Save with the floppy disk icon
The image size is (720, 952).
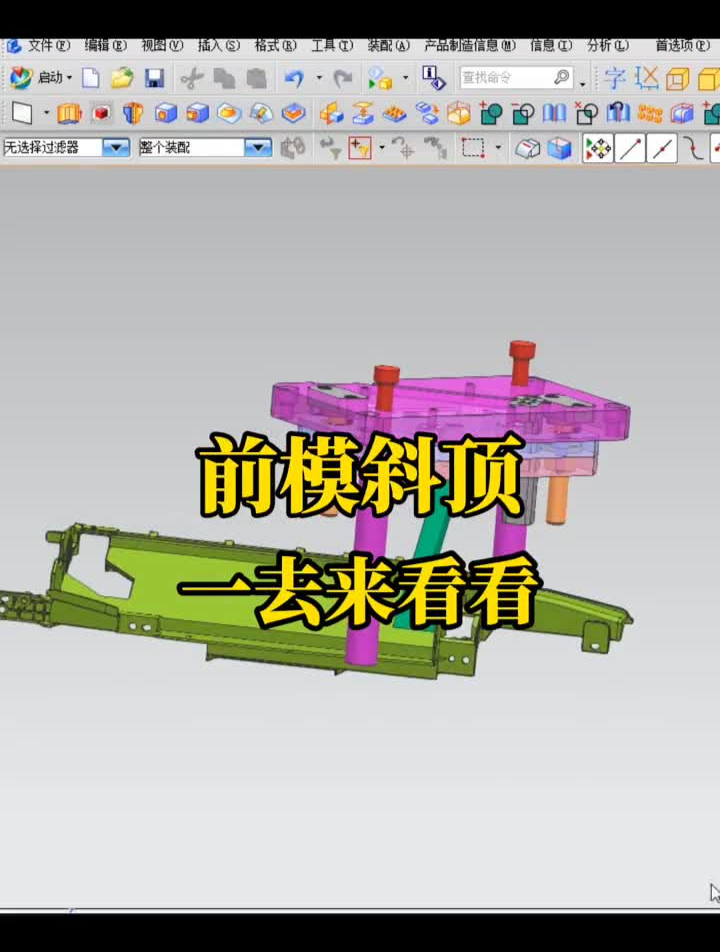[x=155, y=78]
